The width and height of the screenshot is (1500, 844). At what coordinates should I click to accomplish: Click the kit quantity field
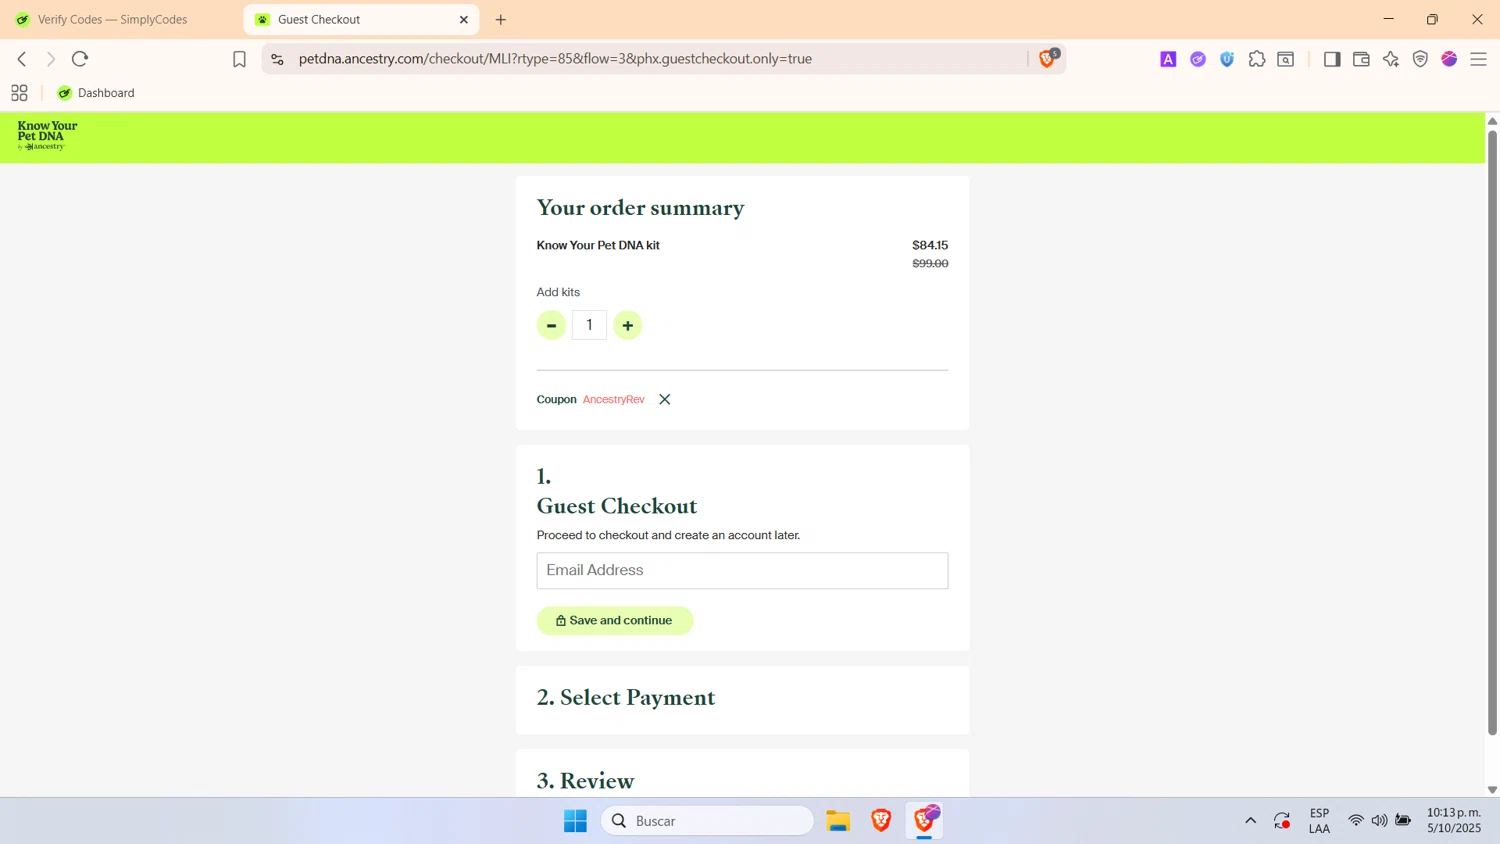coord(589,325)
